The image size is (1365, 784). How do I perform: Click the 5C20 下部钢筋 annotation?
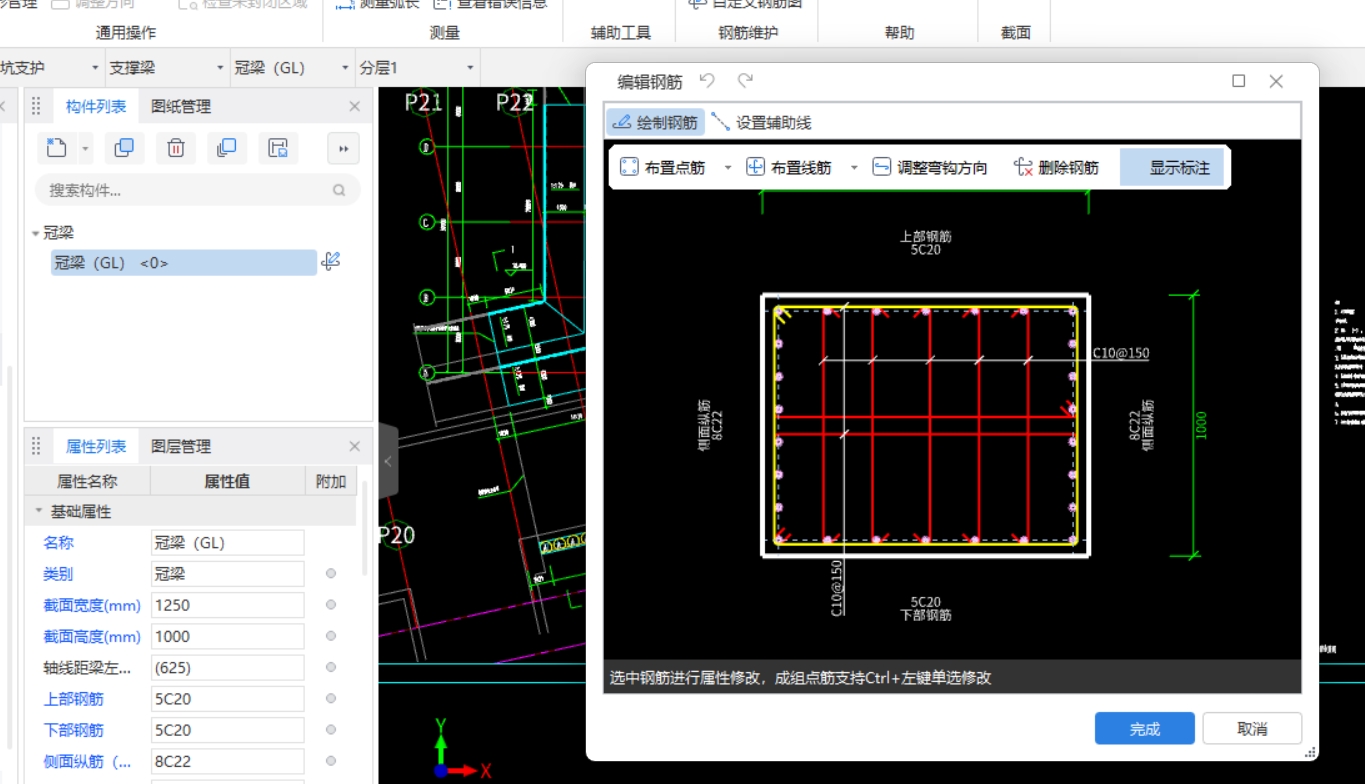925,608
